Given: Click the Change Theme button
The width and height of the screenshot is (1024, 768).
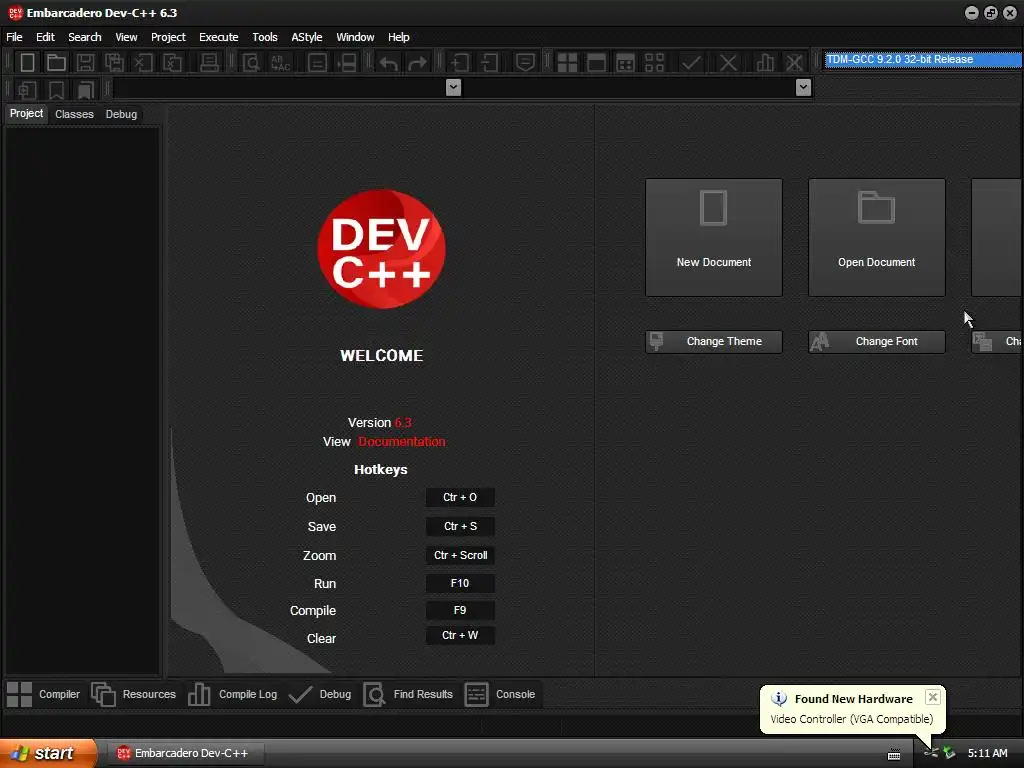Looking at the screenshot, I should pos(714,342).
